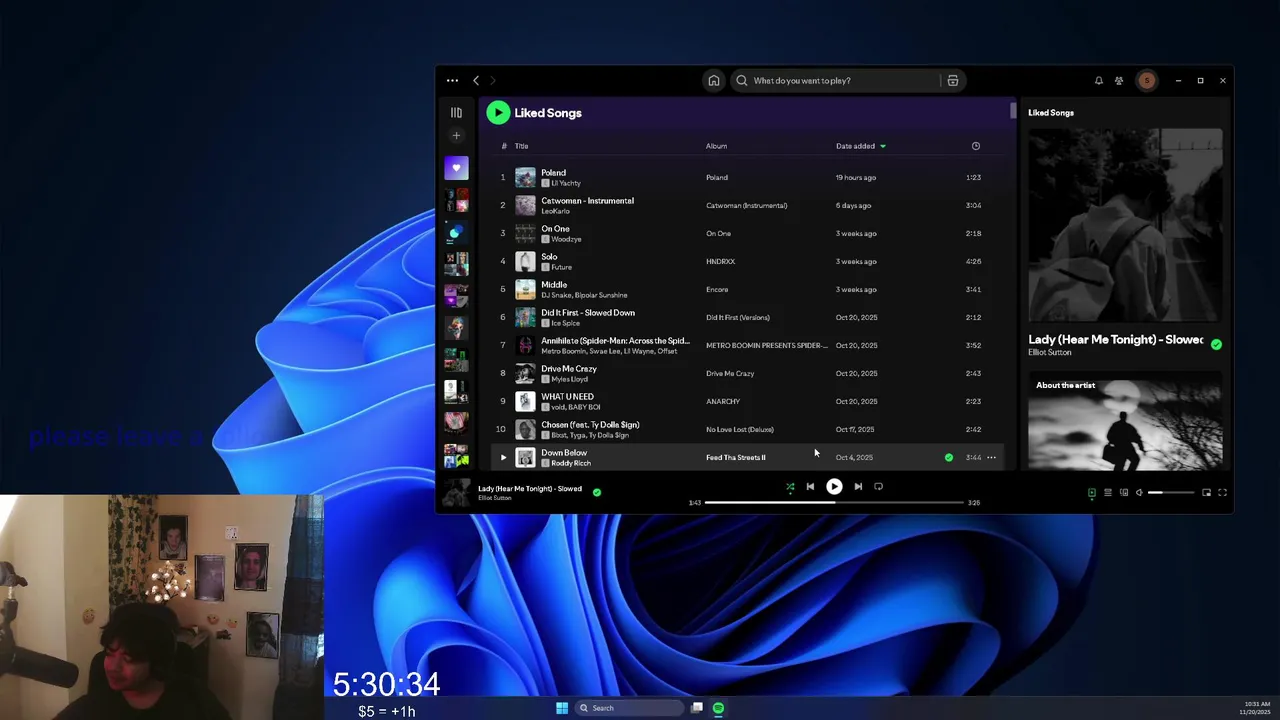Open the Spotify Home page
Screen dimensions: 1280x720
[714, 80]
